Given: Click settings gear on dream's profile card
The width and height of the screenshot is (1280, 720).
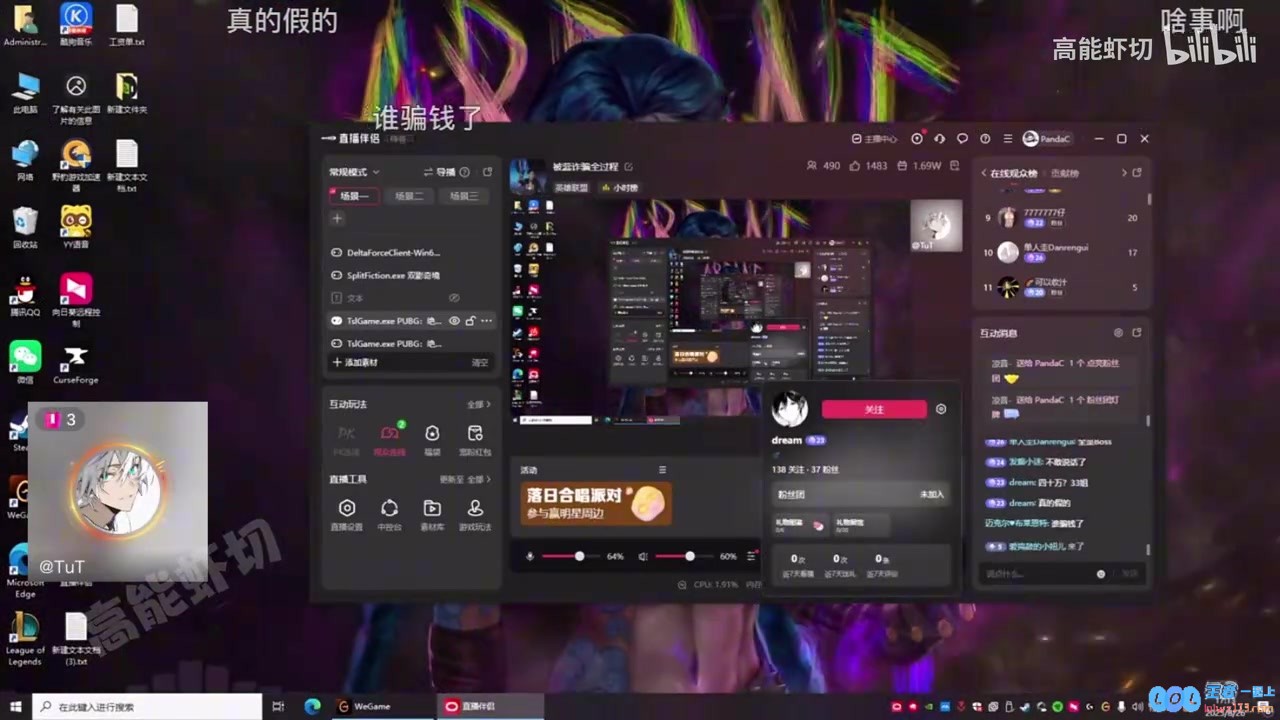Looking at the screenshot, I should 941,409.
